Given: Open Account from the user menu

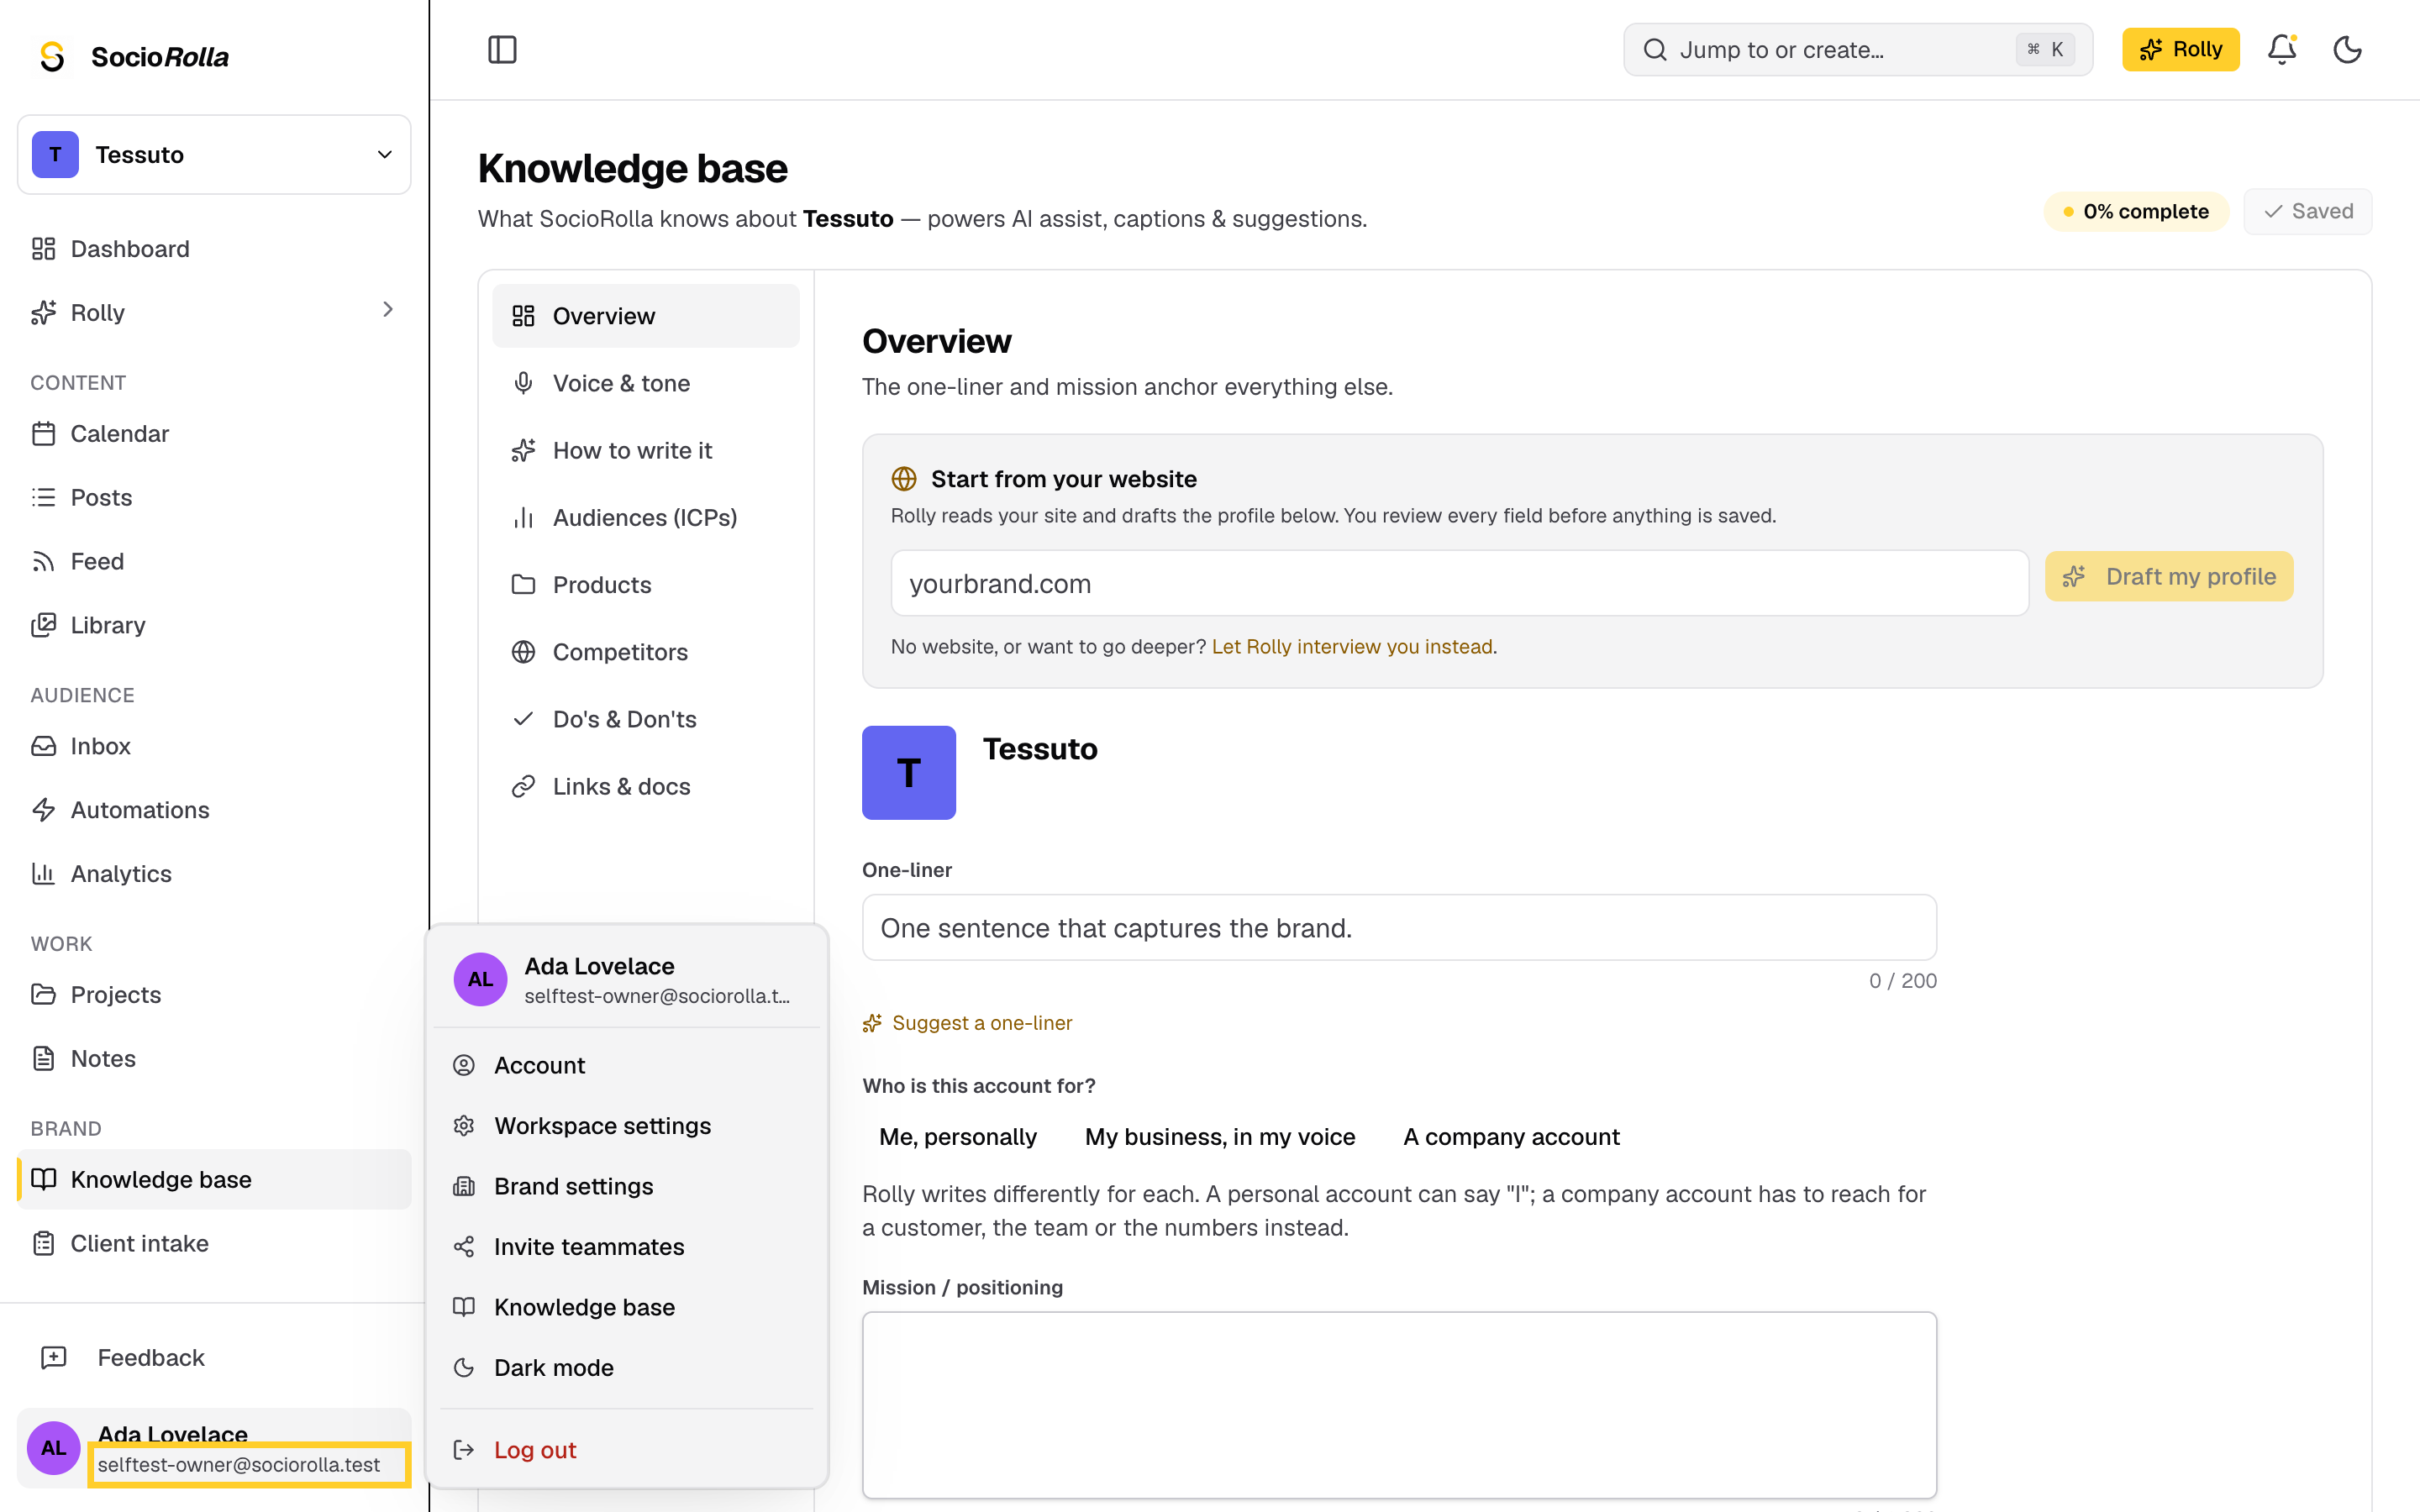Looking at the screenshot, I should [x=627, y=1065].
